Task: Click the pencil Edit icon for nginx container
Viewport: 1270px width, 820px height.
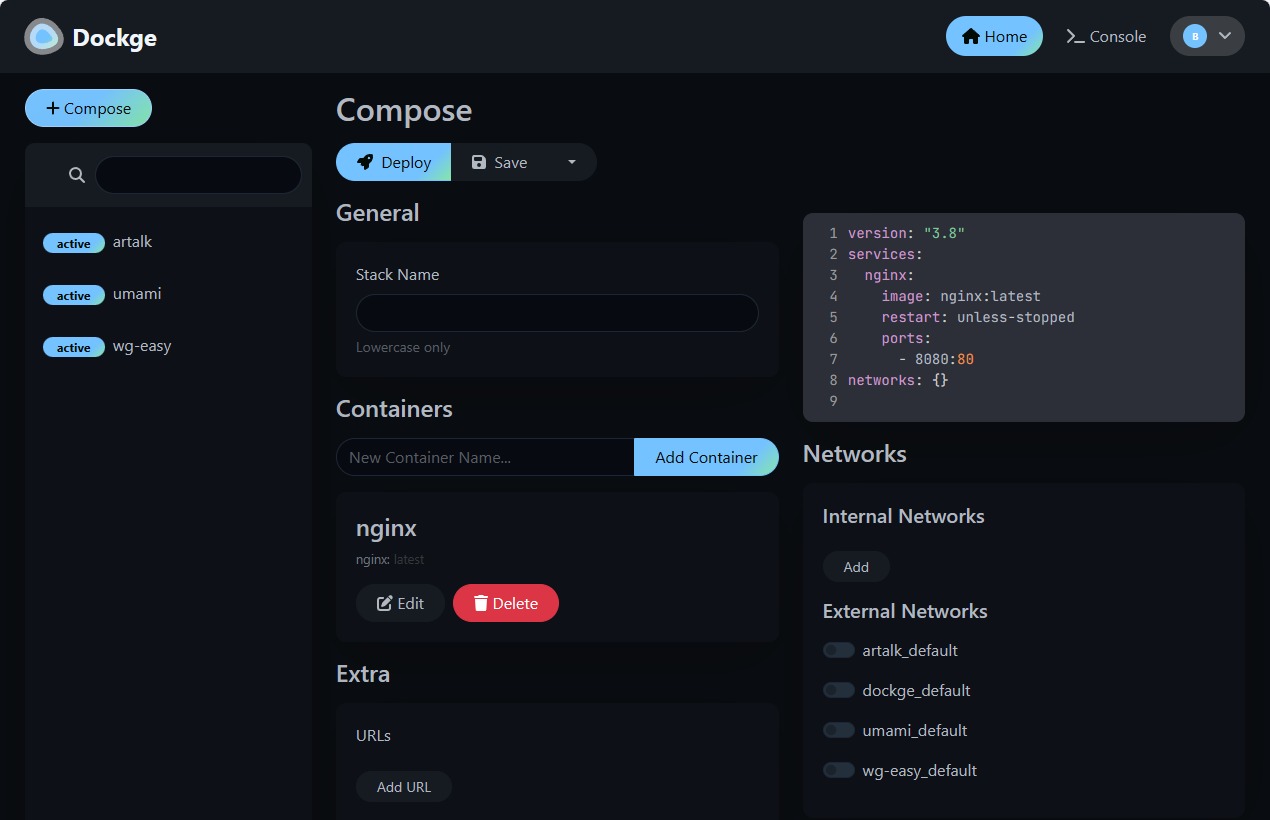Action: point(385,602)
